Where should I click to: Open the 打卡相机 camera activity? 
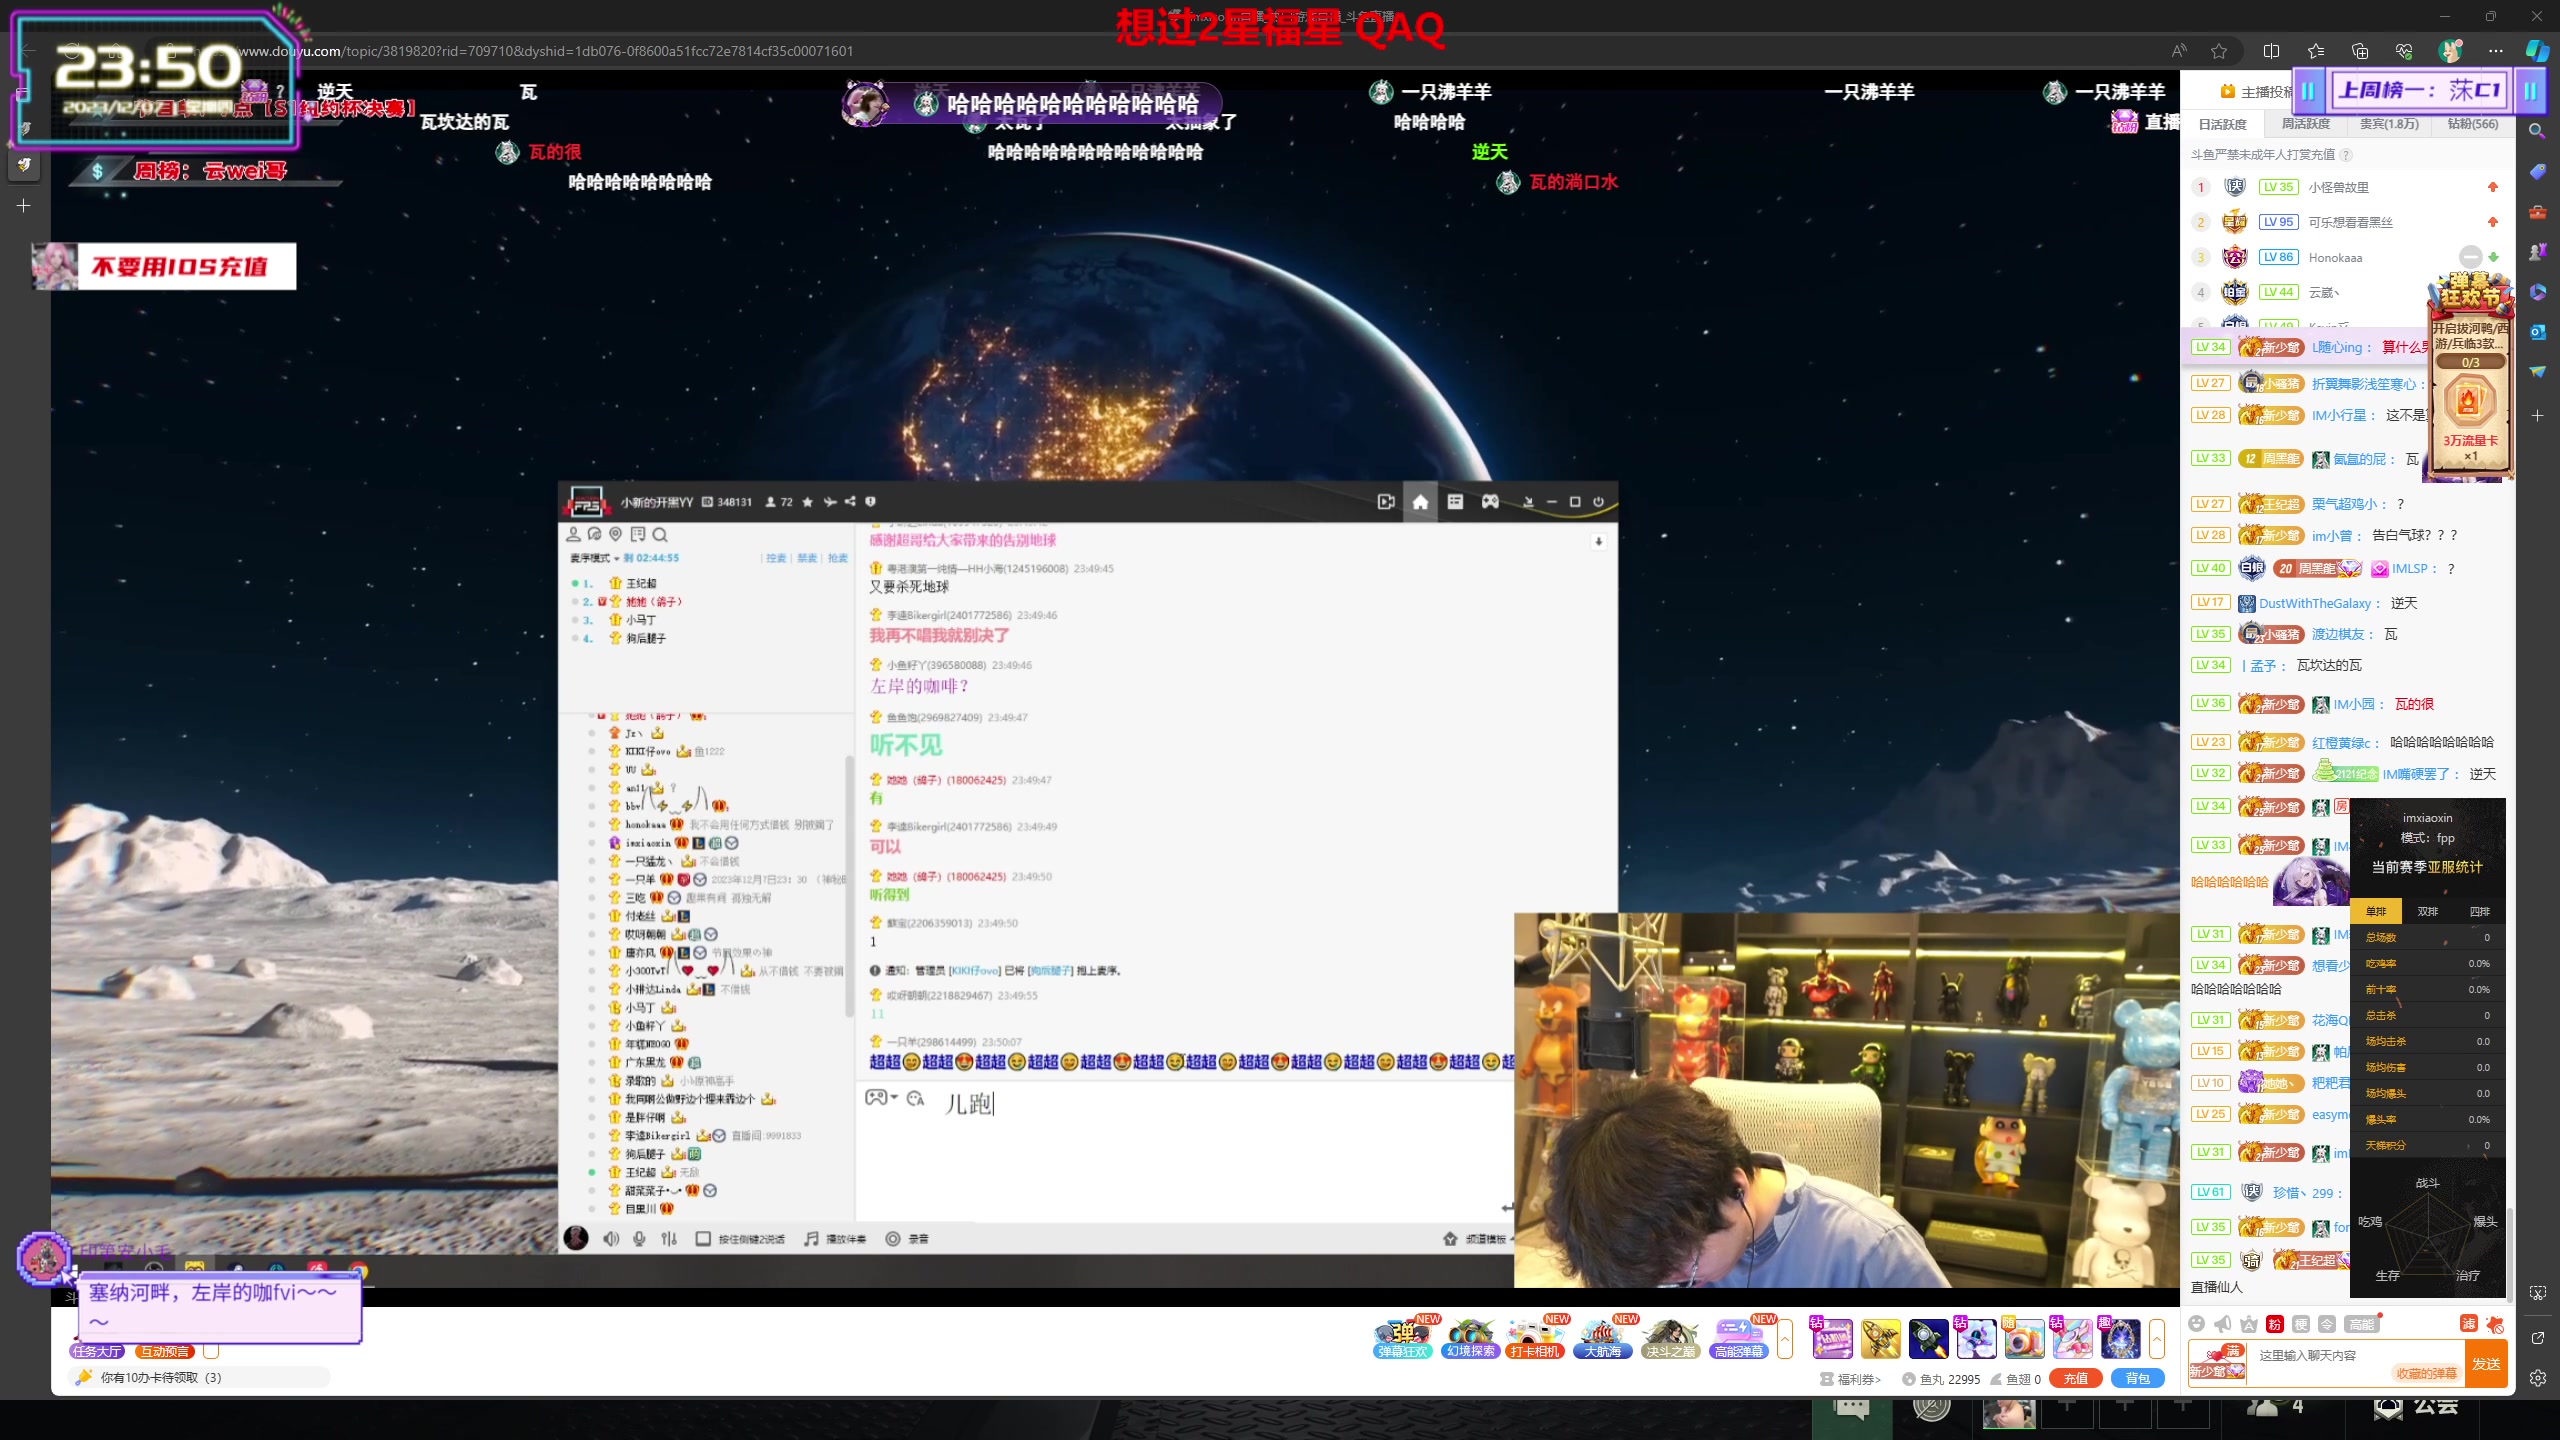(x=1535, y=1337)
